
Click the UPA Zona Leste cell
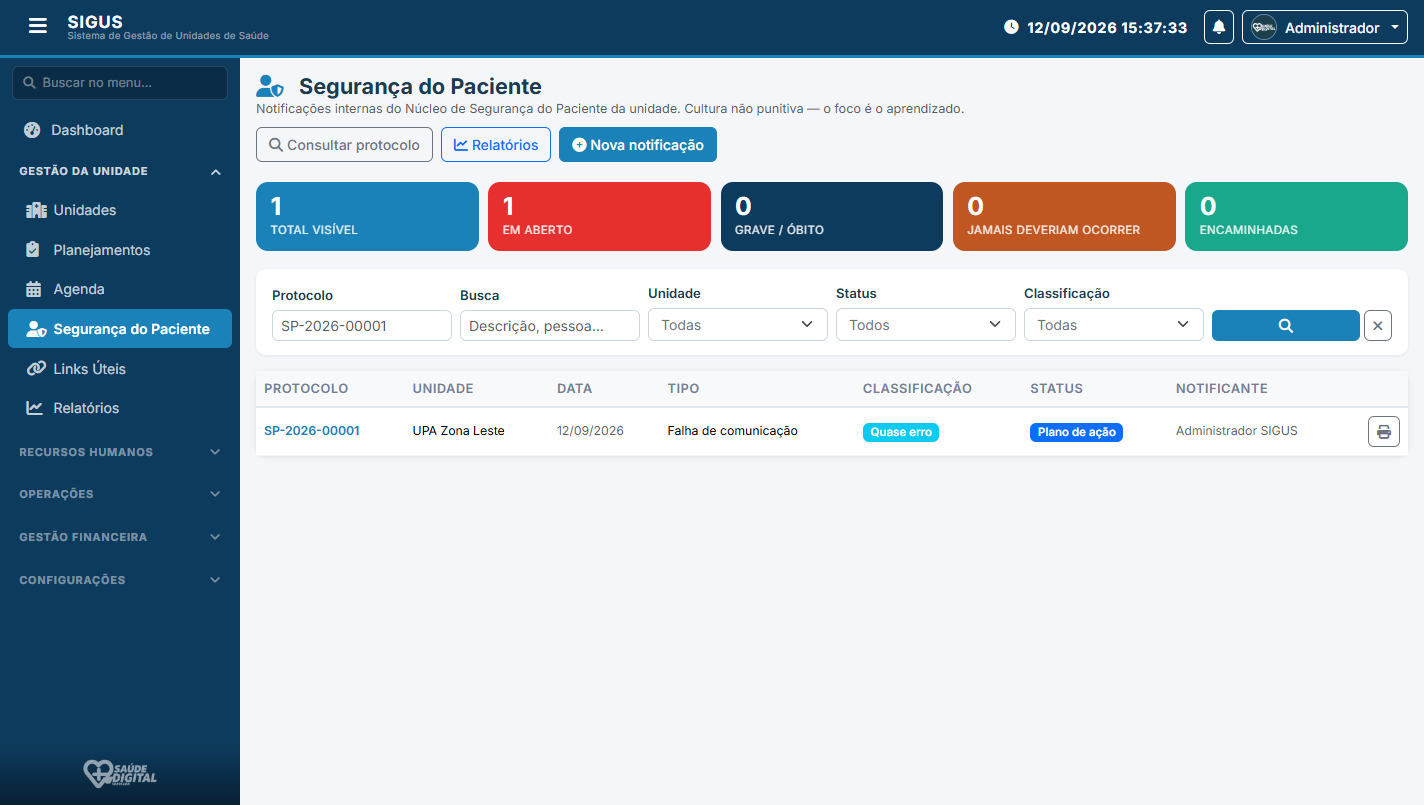tap(458, 431)
